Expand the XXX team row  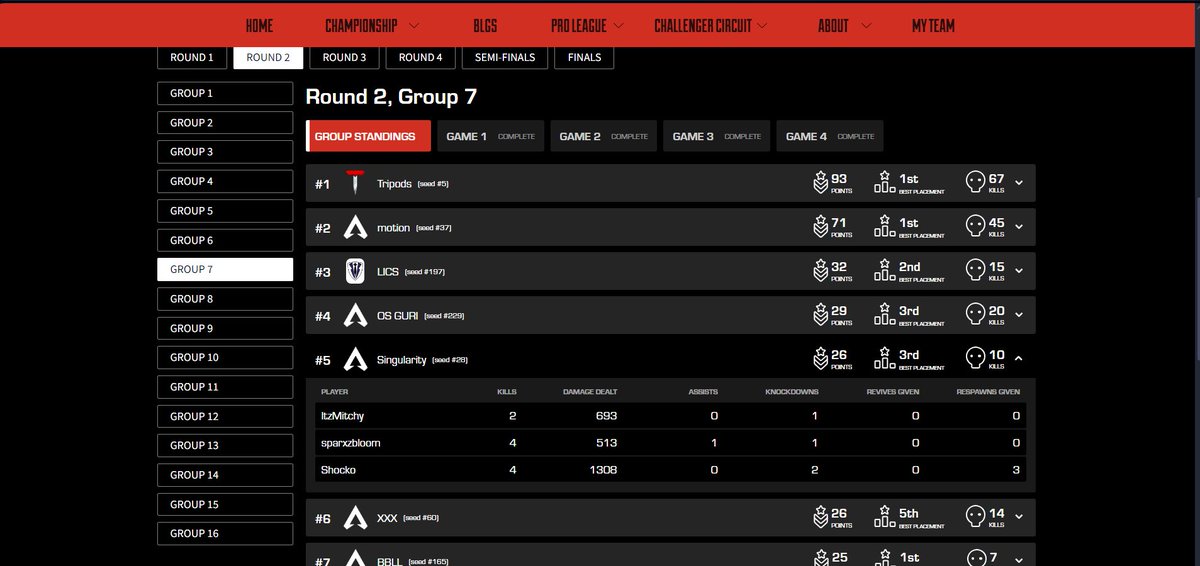[1019, 517]
